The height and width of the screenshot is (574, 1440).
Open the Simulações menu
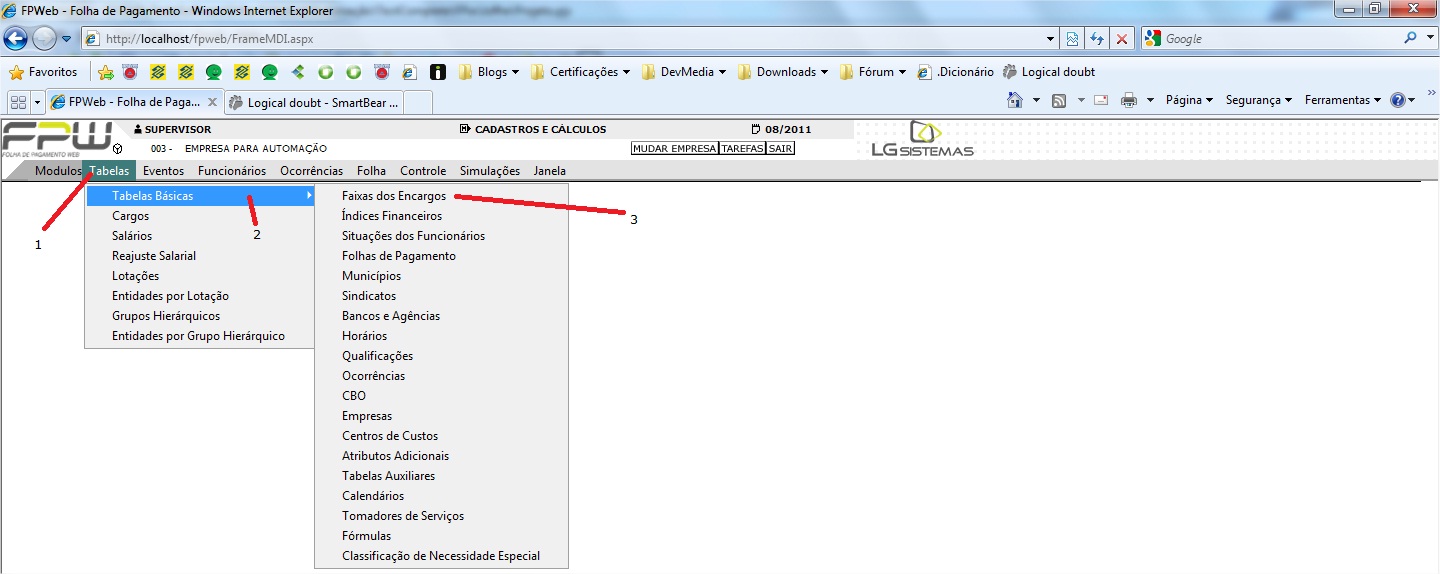pyautogui.click(x=490, y=171)
